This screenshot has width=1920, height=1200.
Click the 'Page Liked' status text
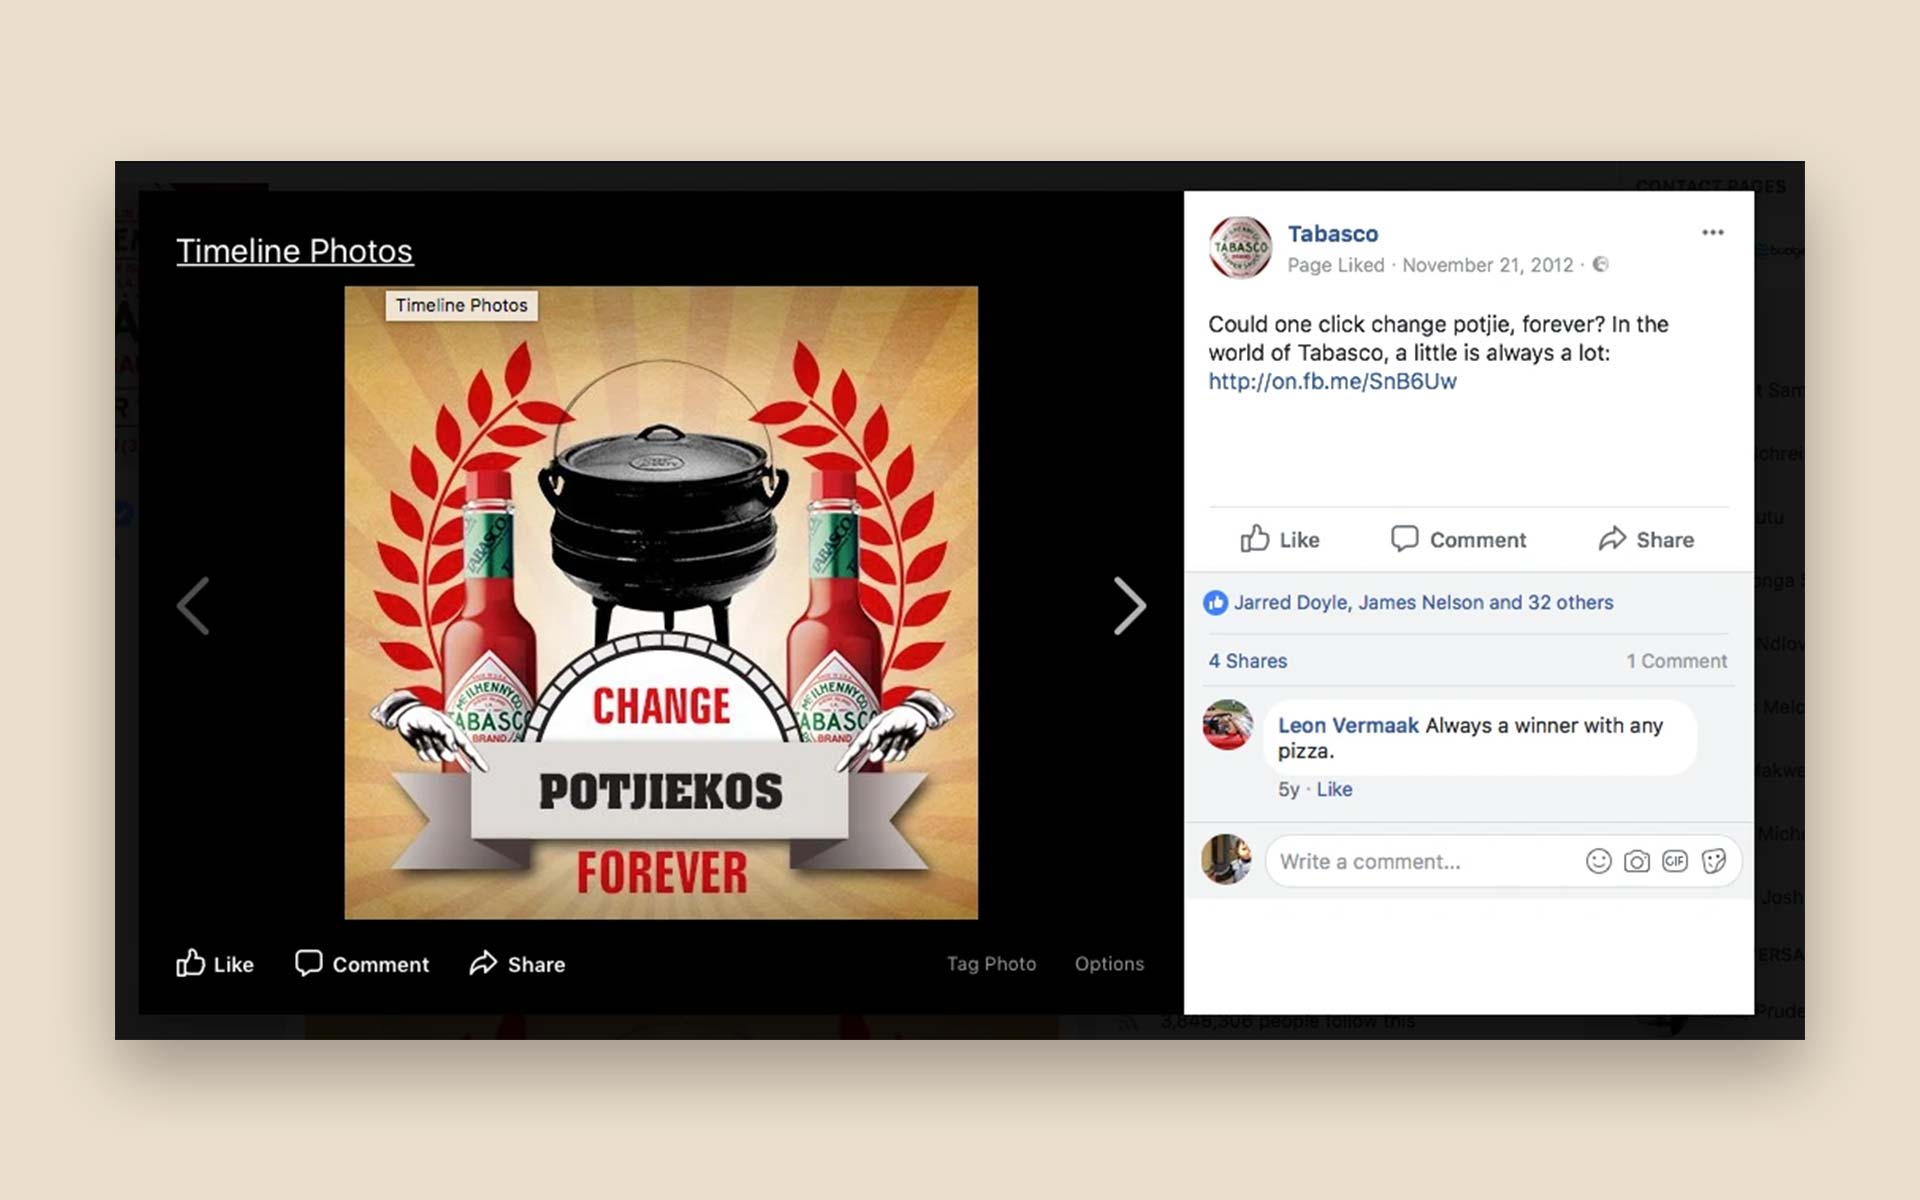click(x=1336, y=265)
